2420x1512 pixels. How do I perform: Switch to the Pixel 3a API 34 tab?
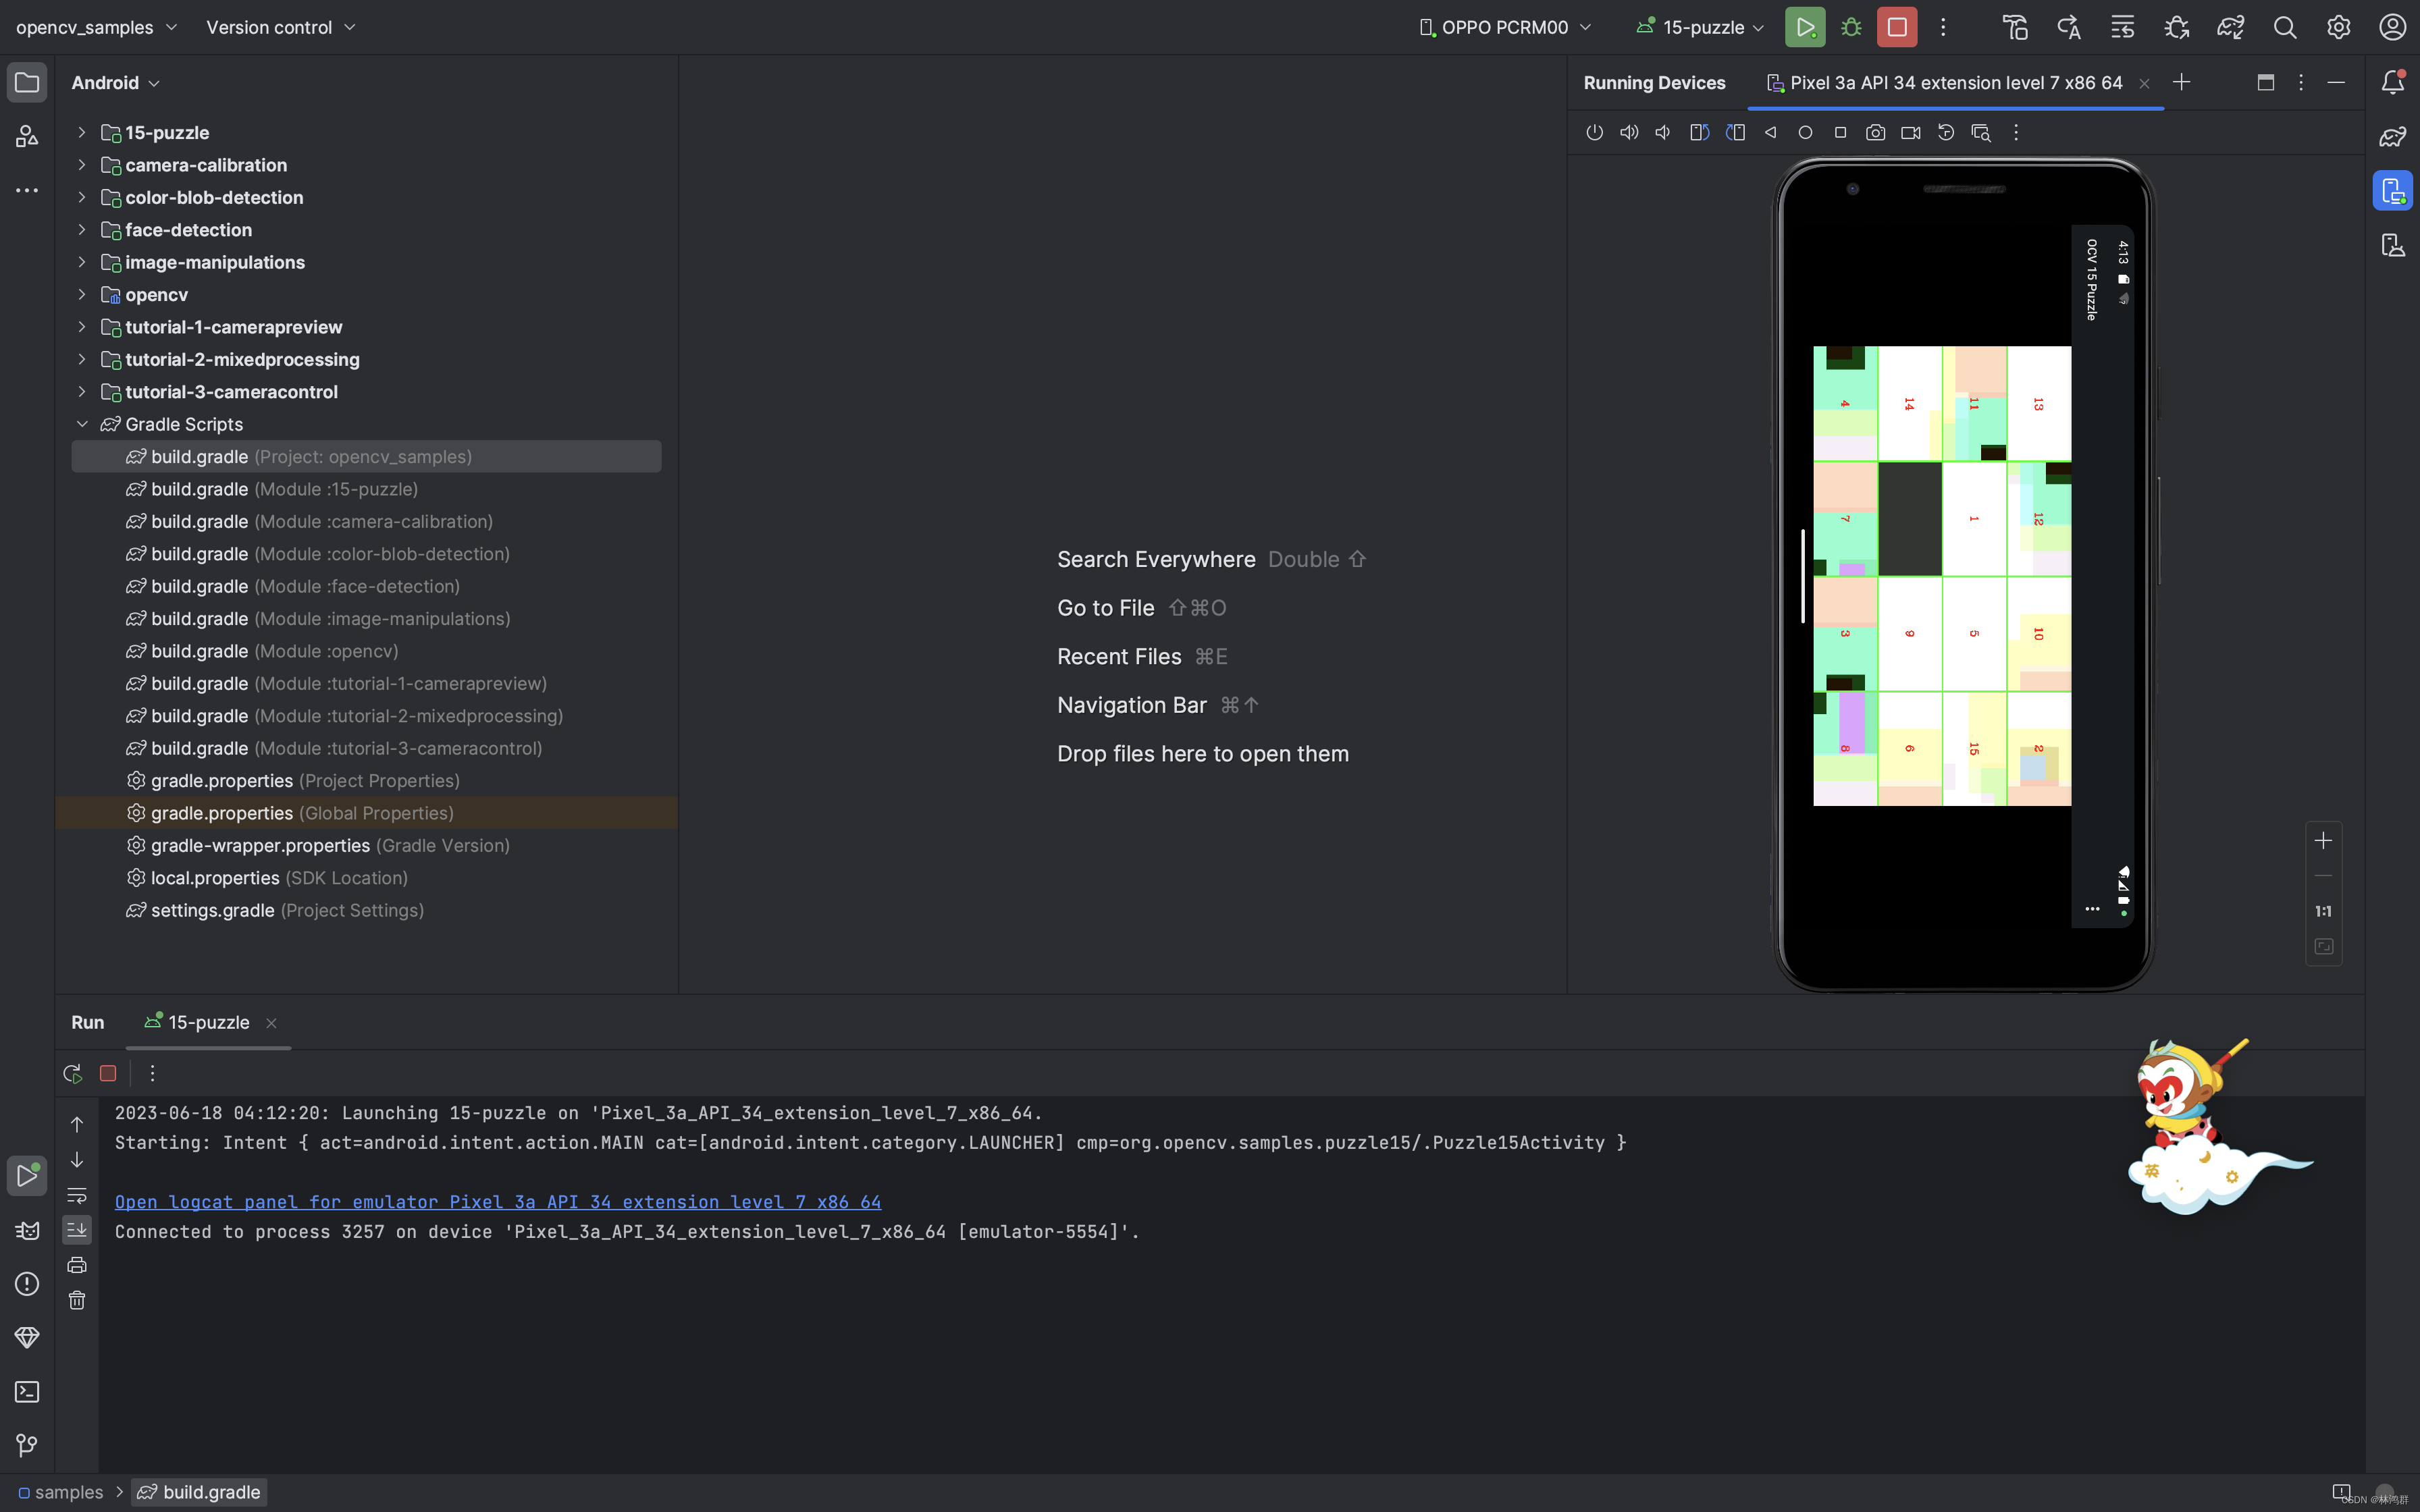(1955, 83)
